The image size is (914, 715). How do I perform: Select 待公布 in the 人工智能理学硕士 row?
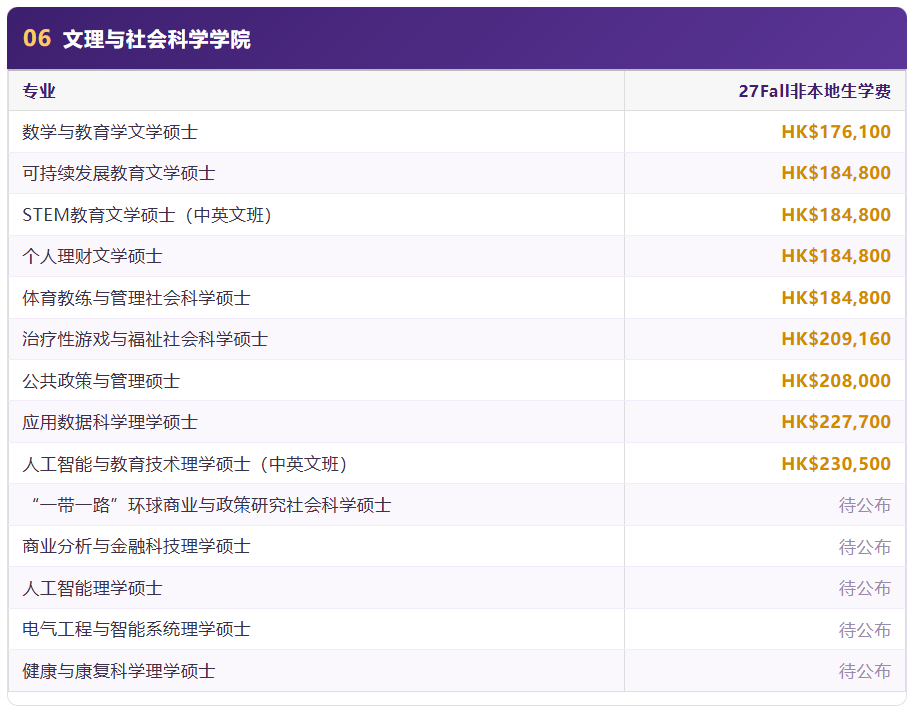[x=864, y=588]
